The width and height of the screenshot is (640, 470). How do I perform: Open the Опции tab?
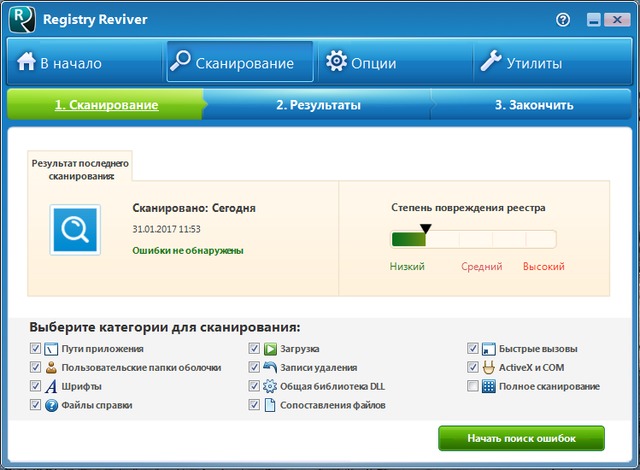tap(361, 64)
